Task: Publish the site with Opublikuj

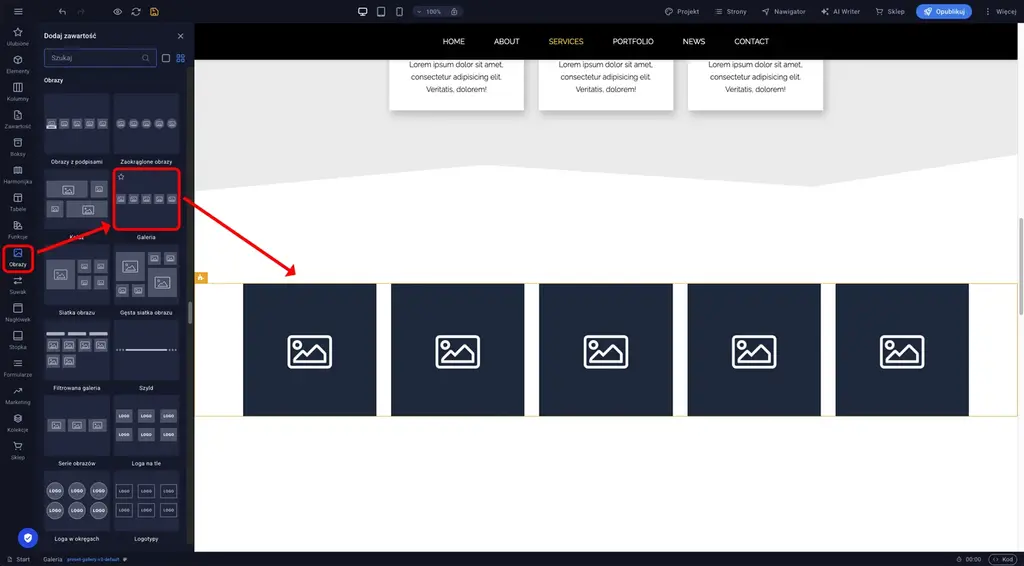Action: 944,12
